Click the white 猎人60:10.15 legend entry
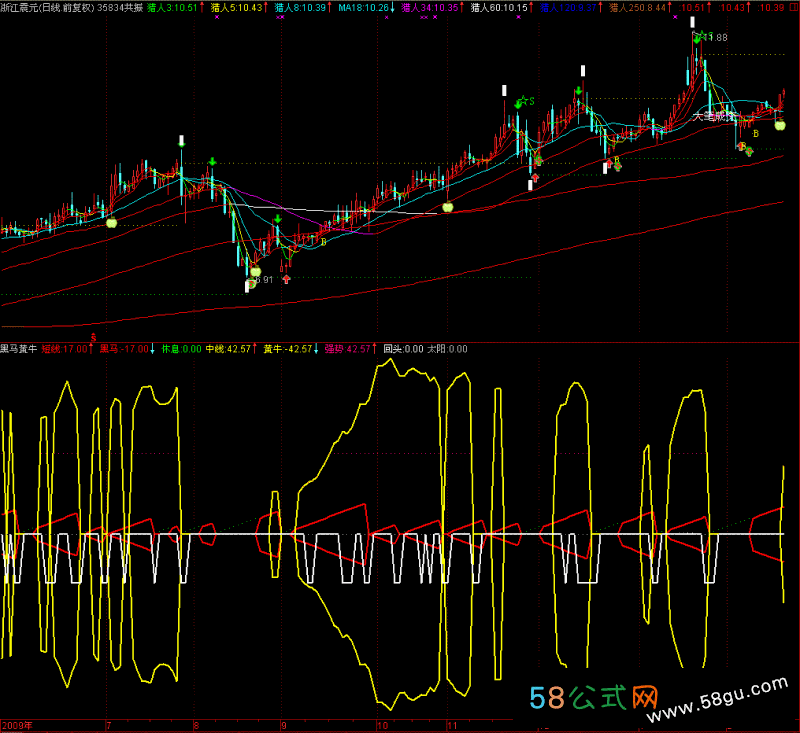 pyautogui.click(x=499, y=8)
